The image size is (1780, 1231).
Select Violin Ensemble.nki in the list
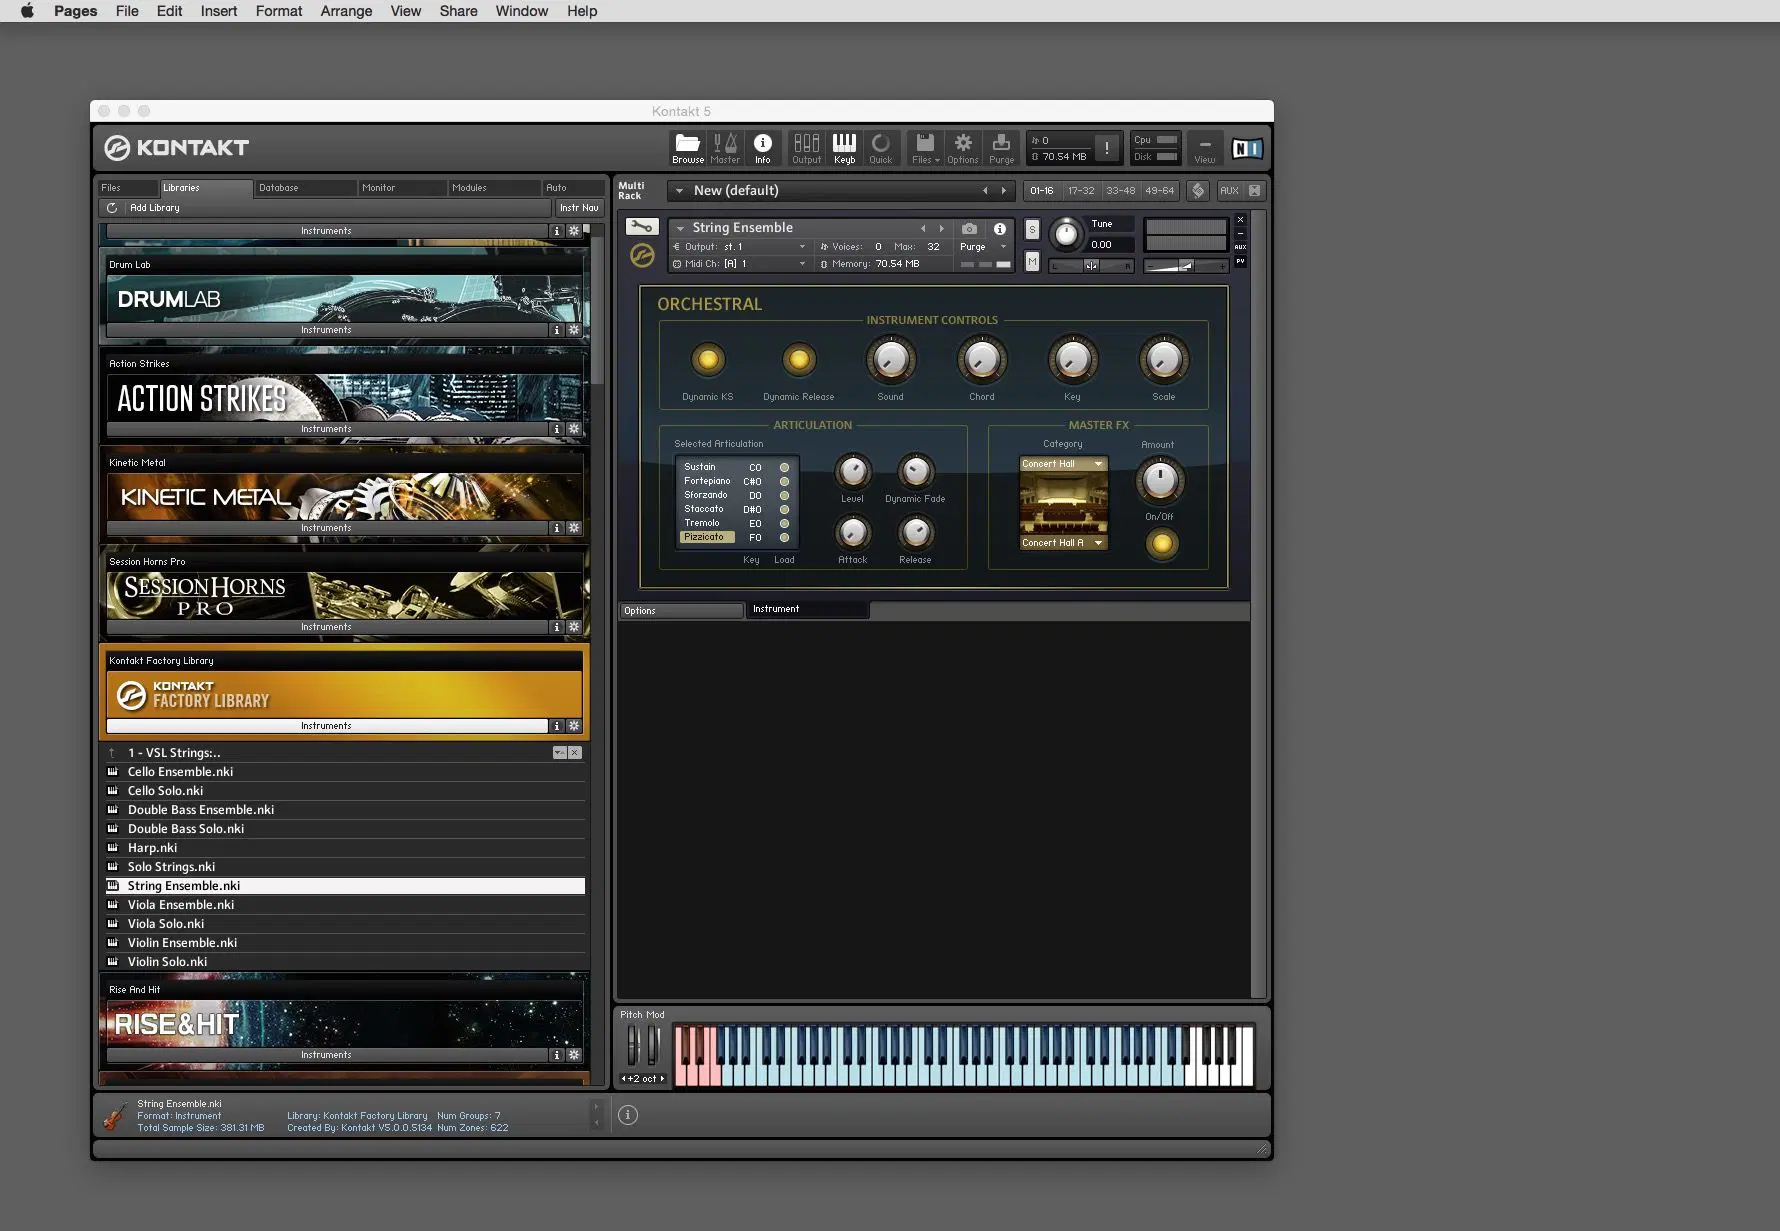[182, 943]
